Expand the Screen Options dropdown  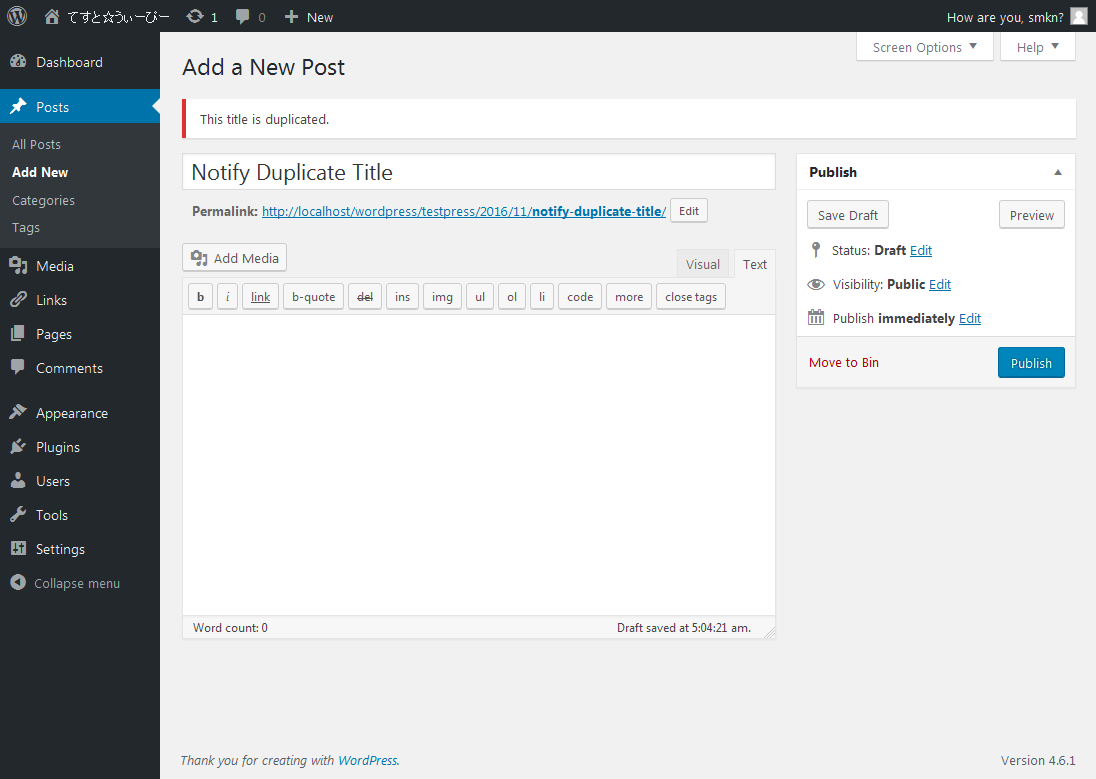click(924, 47)
